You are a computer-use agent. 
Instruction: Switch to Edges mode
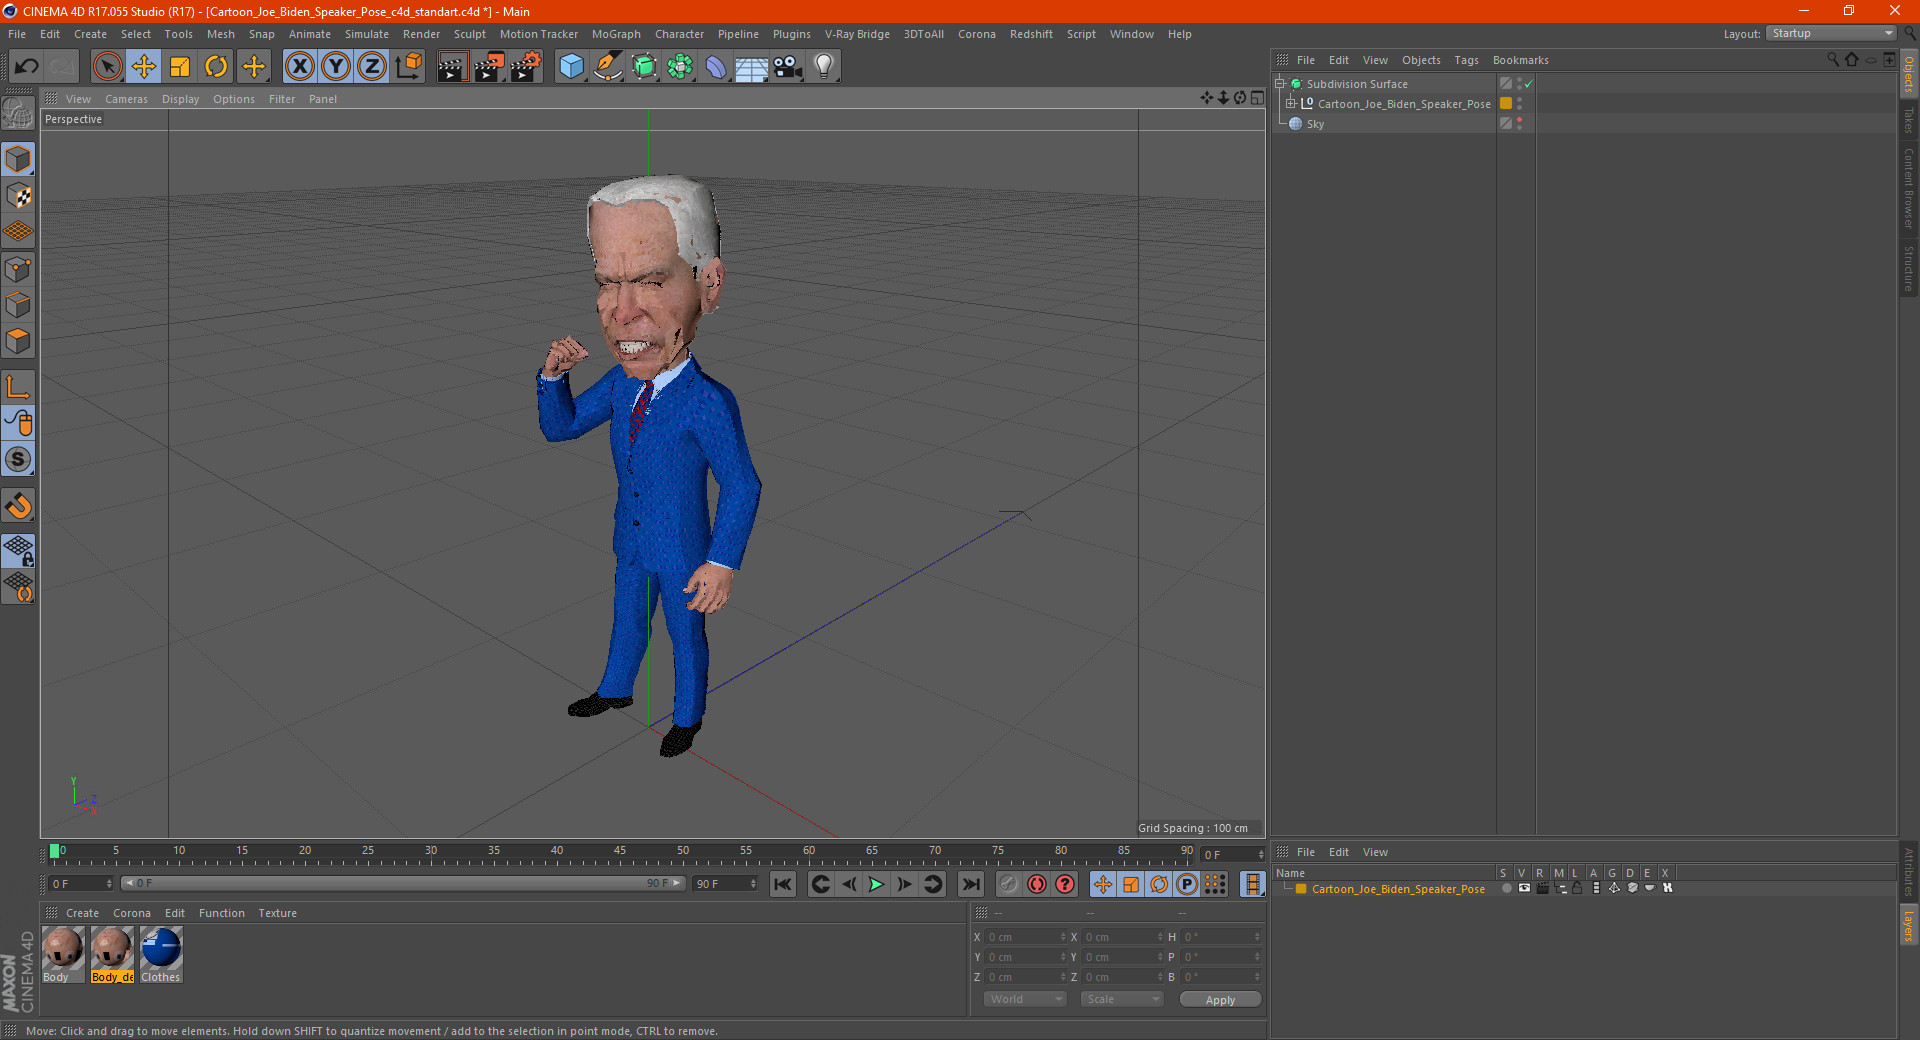(x=18, y=305)
